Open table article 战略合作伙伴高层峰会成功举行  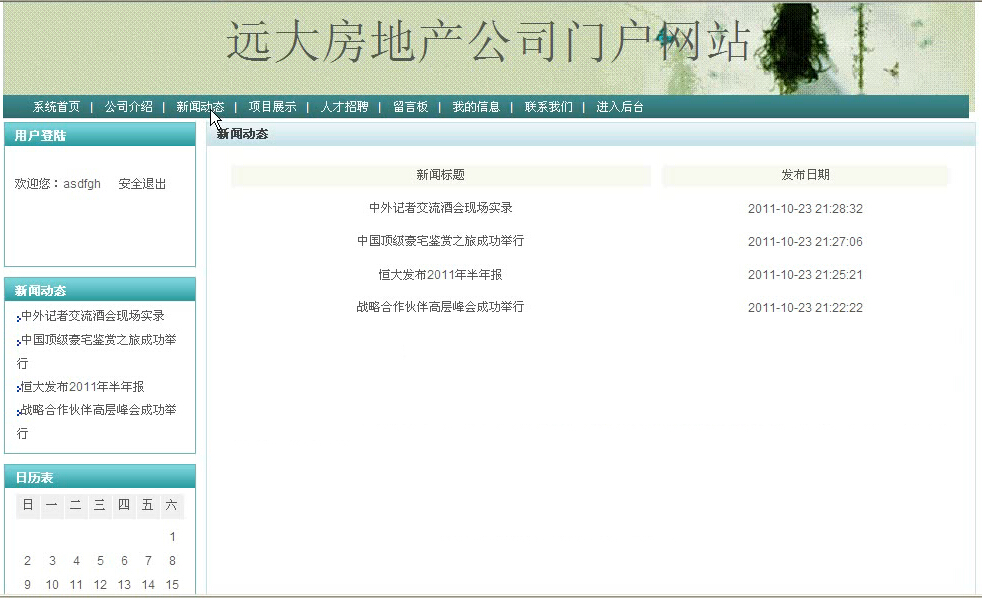point(441,307)
